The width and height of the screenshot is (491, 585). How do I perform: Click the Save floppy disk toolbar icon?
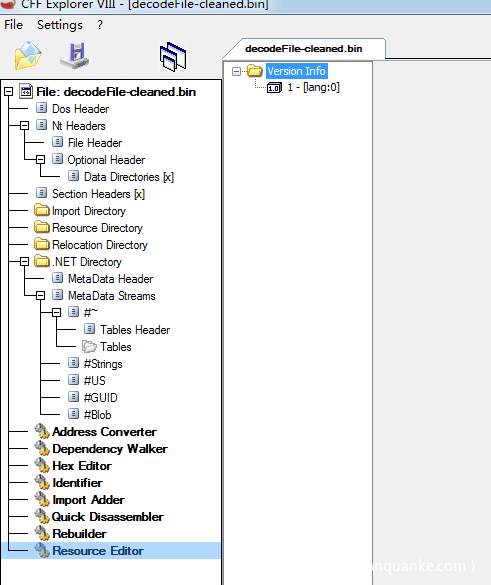75,56
